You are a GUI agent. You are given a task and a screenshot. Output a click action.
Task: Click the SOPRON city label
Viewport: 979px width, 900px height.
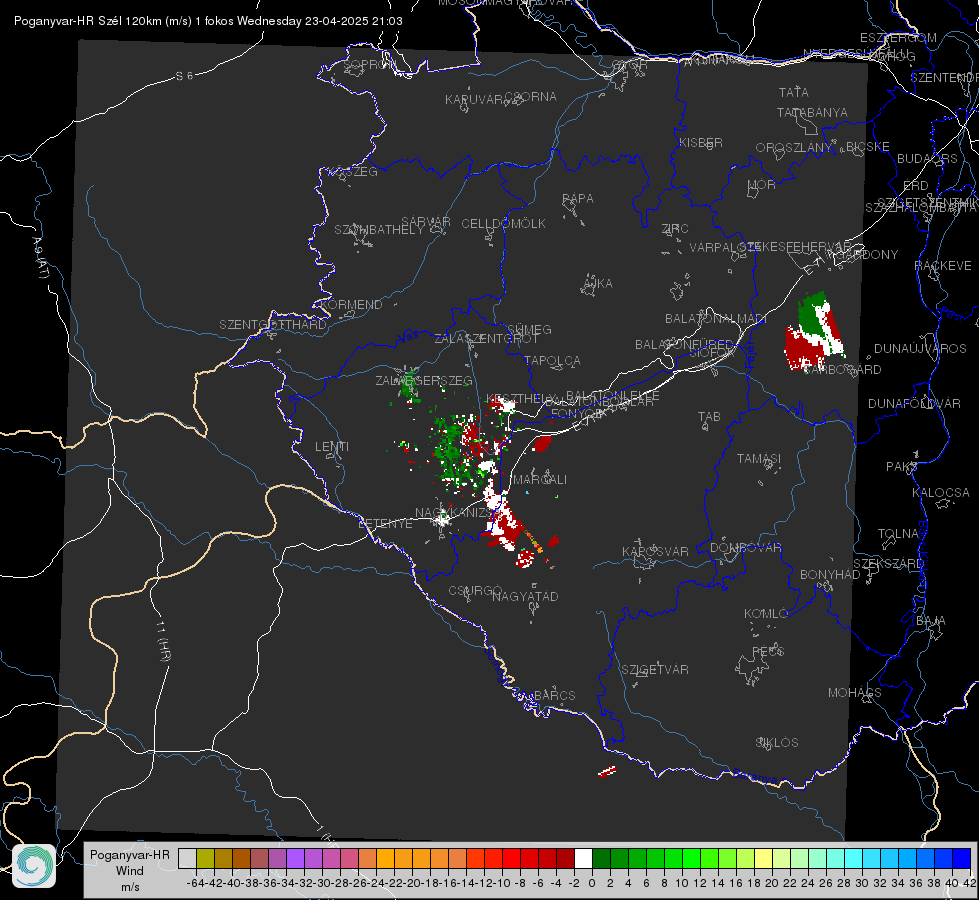368,64
